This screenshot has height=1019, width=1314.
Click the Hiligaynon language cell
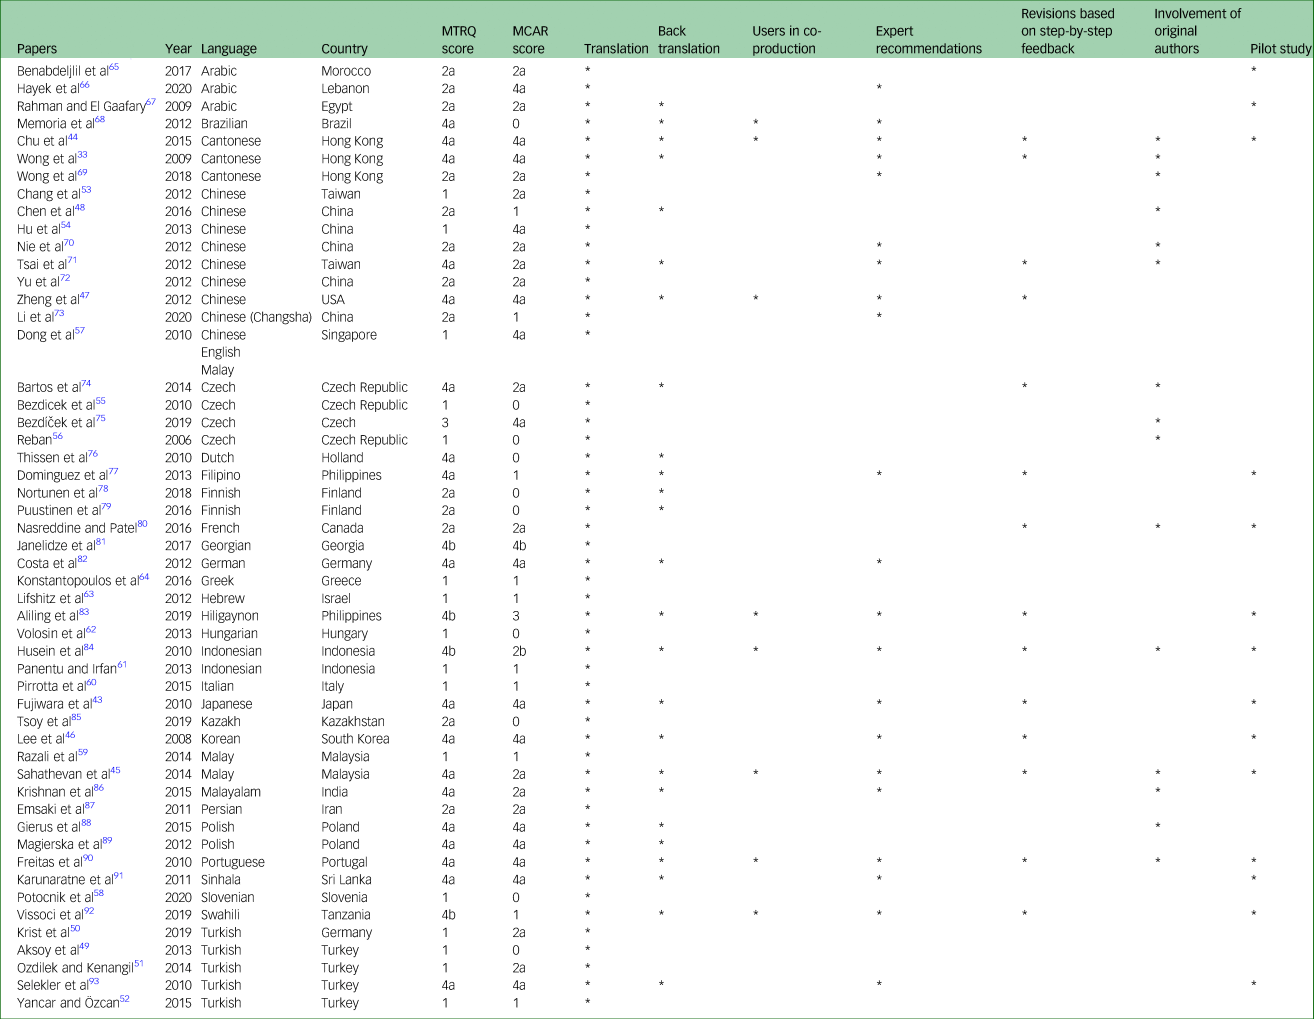click(229, 616)
